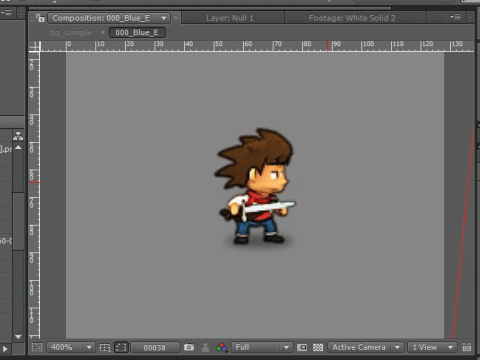Toggle the transparency grid
Screen dimensions: 480x360
tap(318, 347)
